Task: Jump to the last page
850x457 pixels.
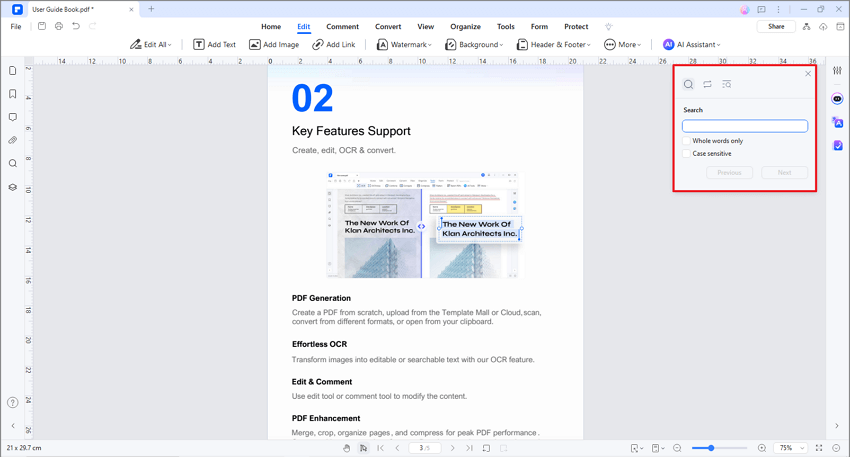Action: (x=469, y=448)
